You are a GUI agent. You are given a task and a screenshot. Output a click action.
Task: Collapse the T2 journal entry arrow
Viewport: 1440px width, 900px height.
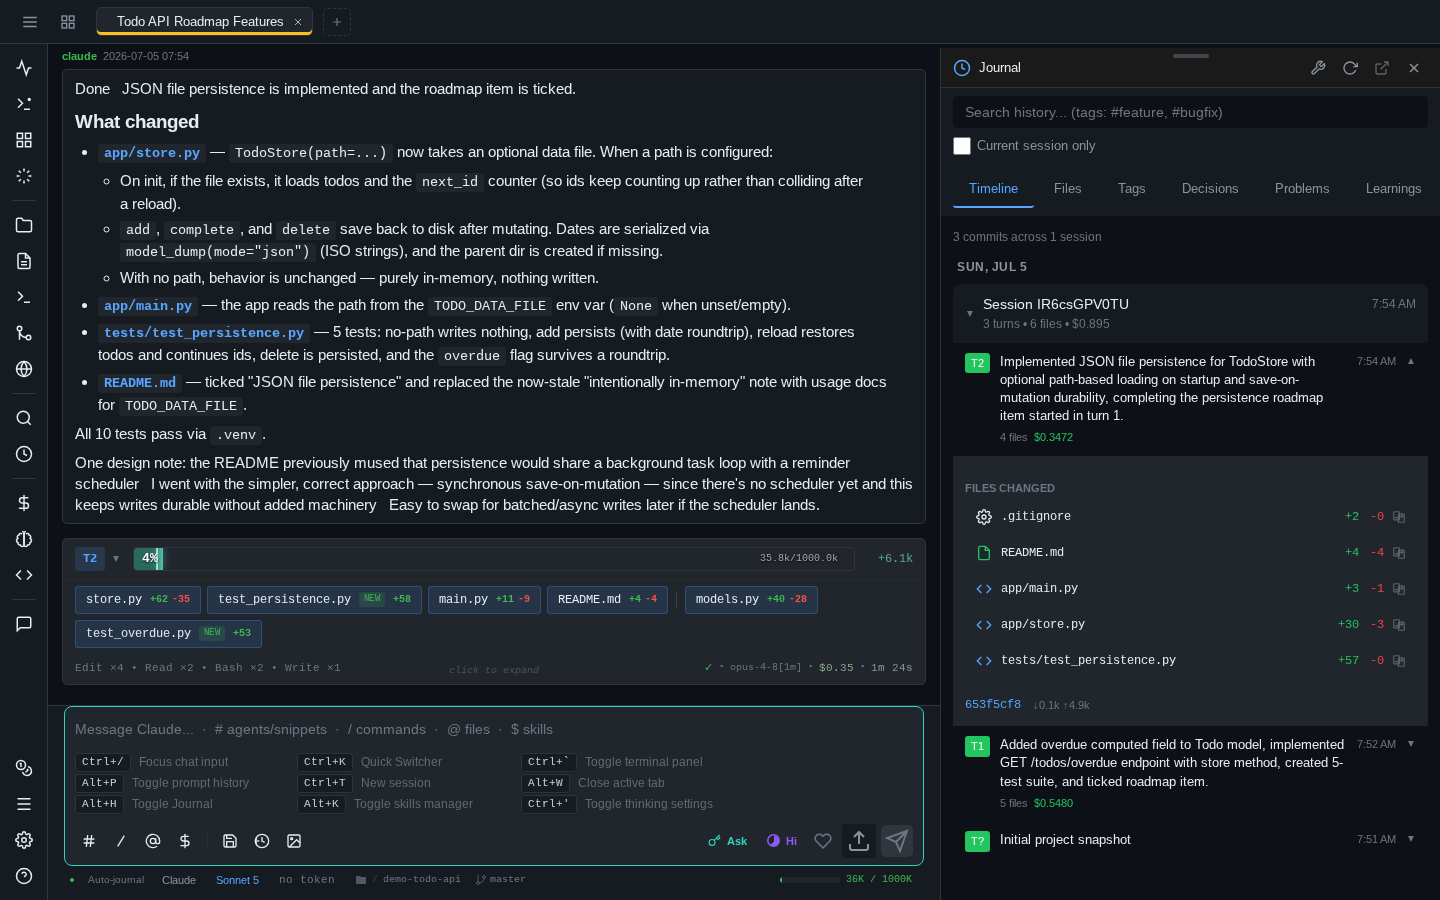[x=1411, y=361]
